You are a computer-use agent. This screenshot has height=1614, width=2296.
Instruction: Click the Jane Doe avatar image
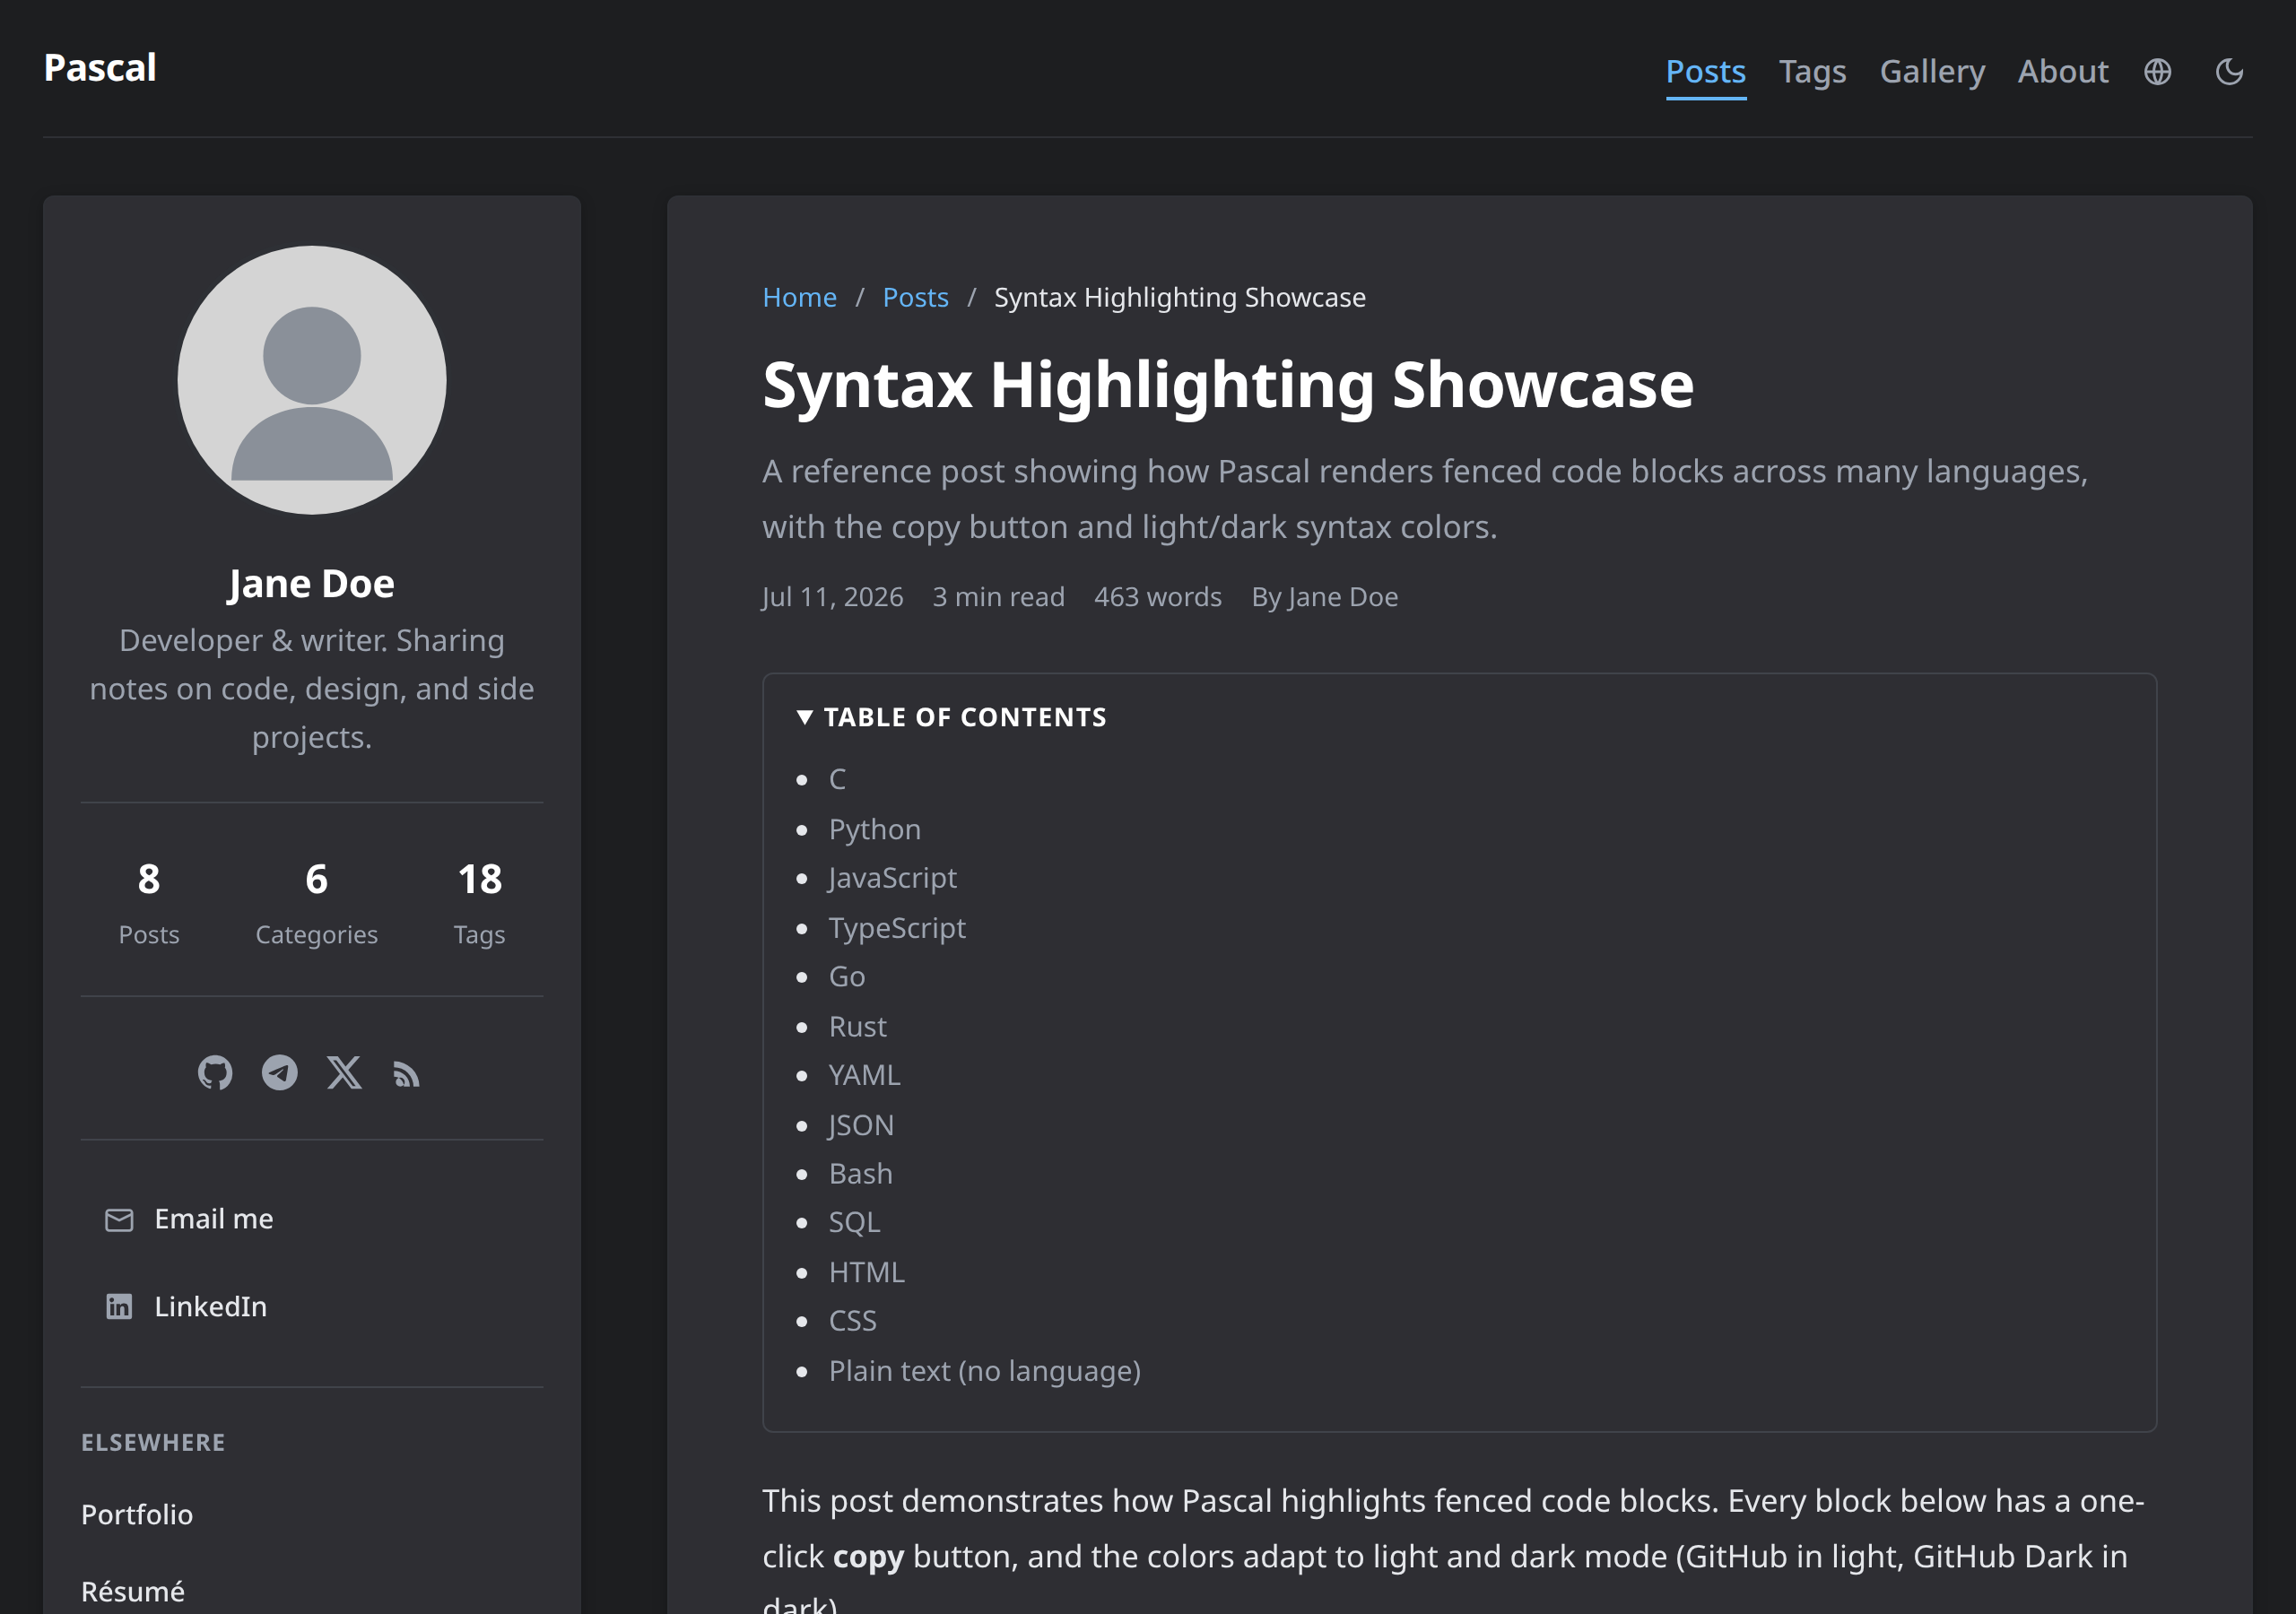pos(312,380)
